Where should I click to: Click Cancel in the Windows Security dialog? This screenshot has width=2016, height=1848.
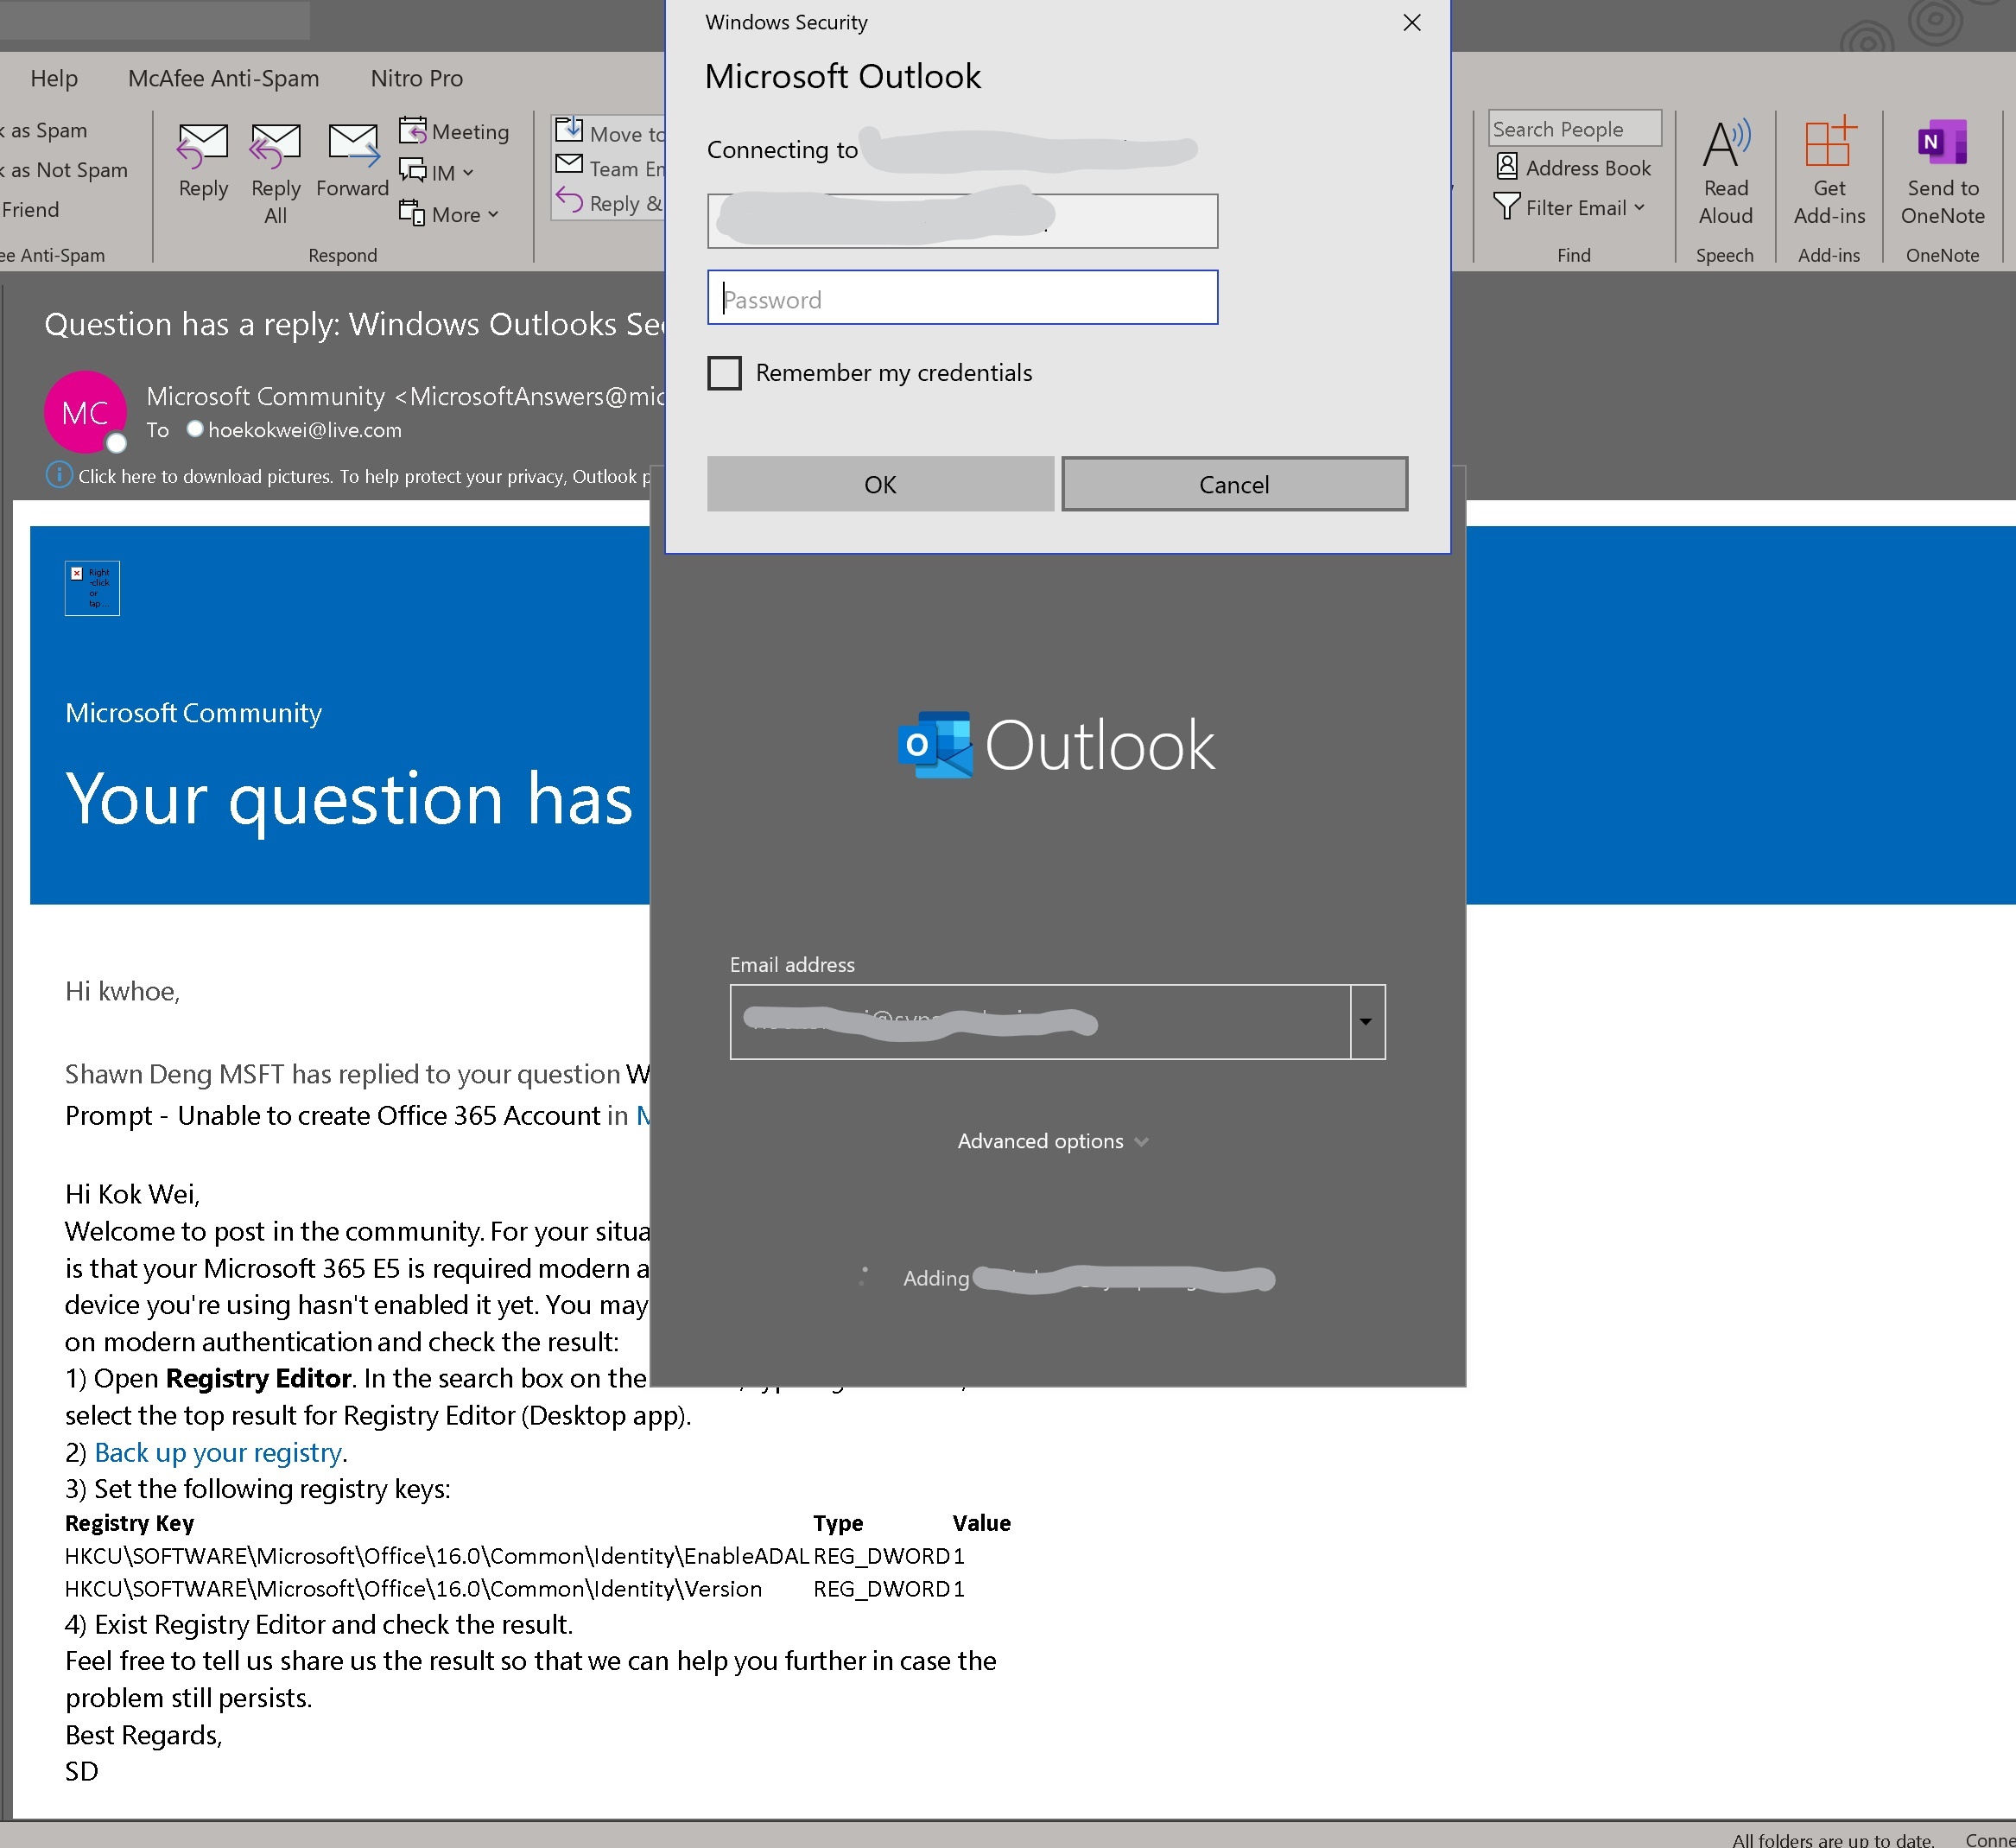pos(1234,484)
